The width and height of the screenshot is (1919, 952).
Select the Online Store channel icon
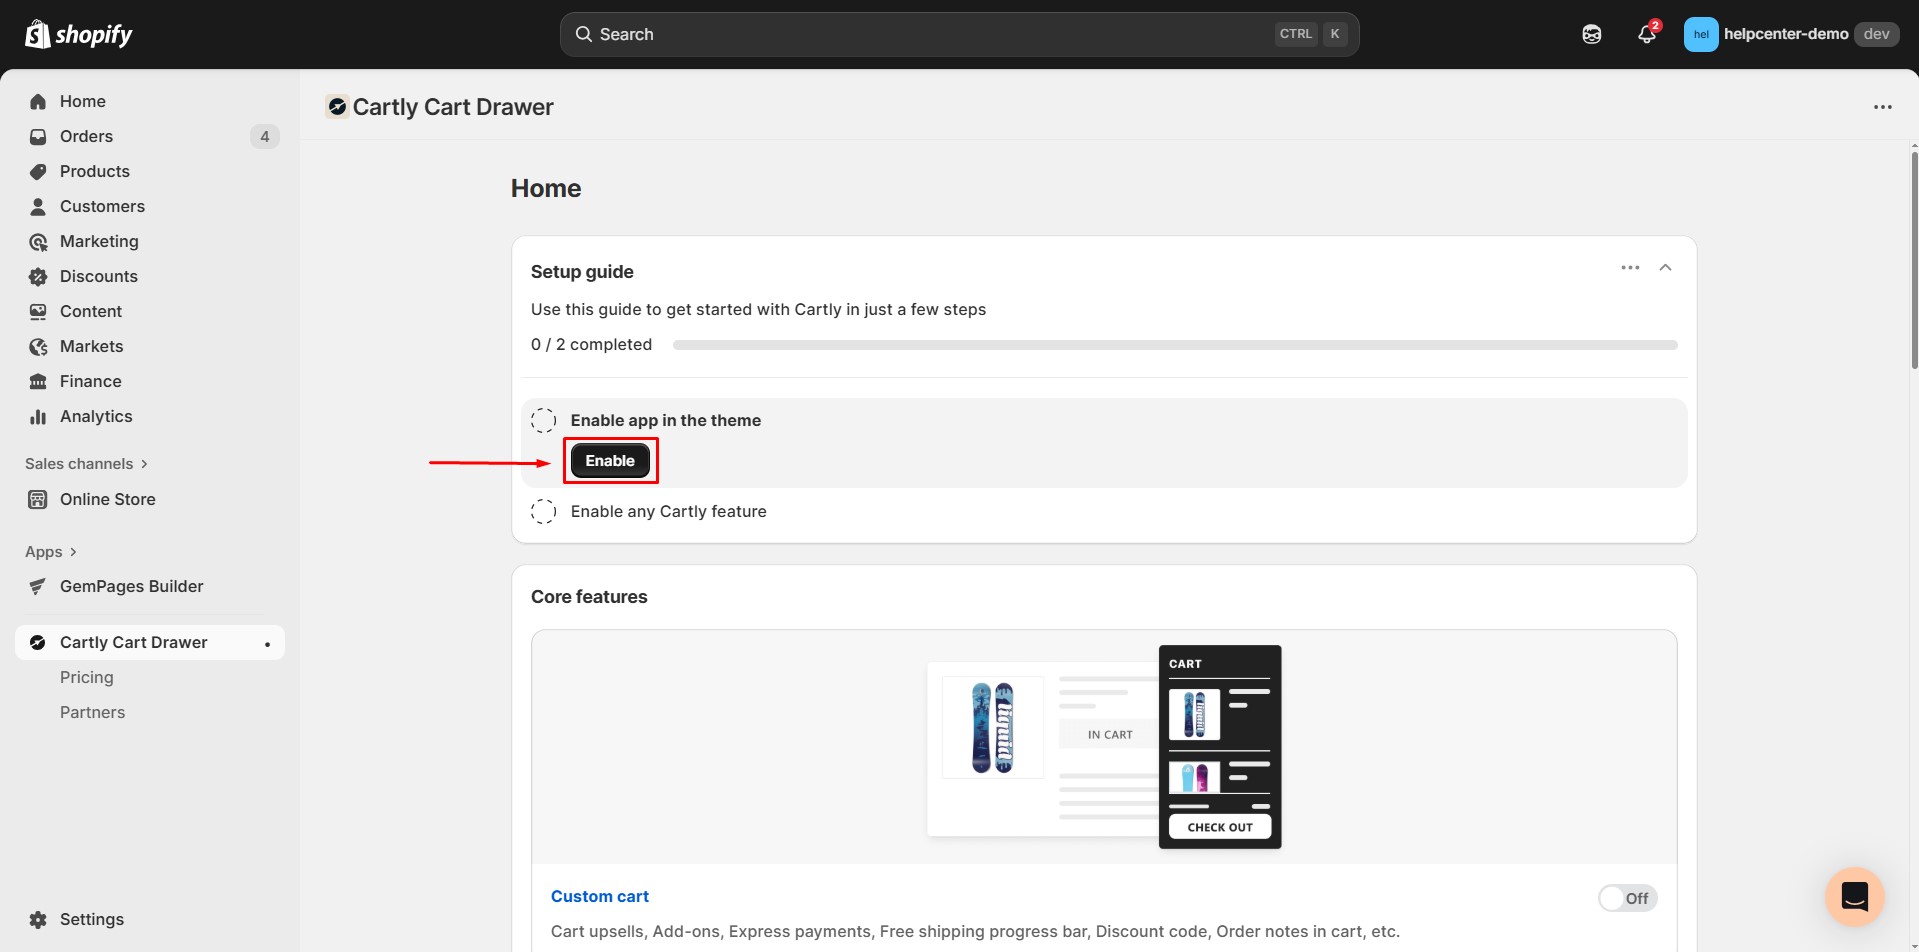coord(37,499)
